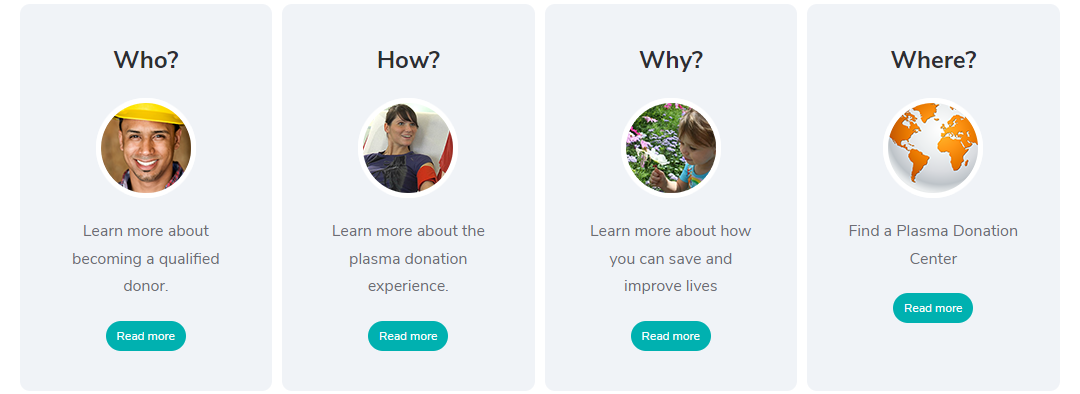The height and width of the screenshot is (394, 1080).
Task: Open Read more under Who?
Action: (146, 336)
